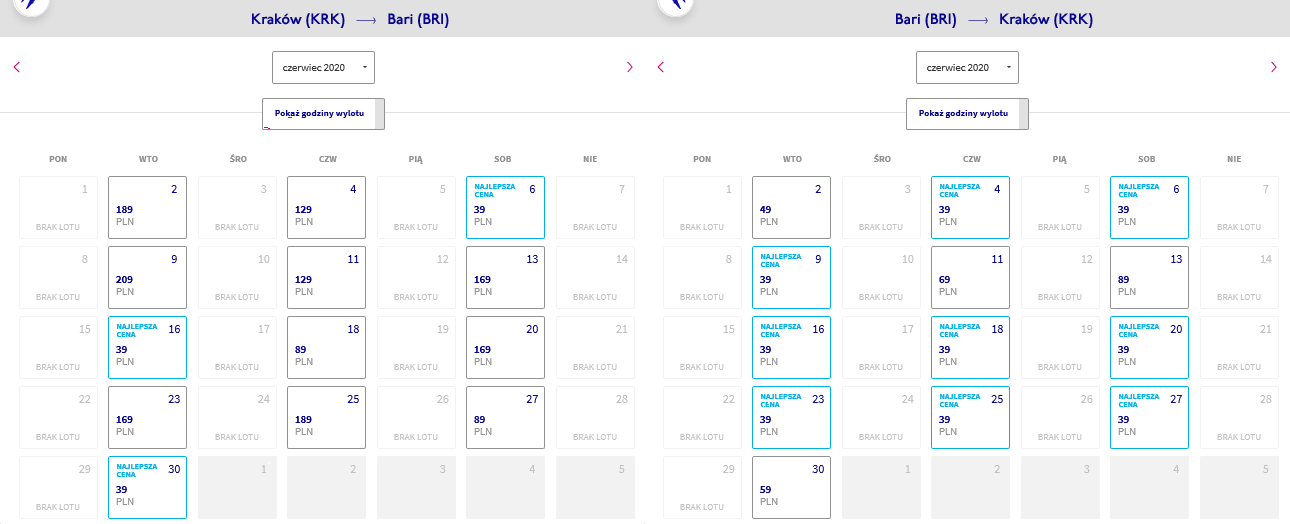The image size is (1290, 524).
Task: Go to next month for Bari–Kraków
Action: tap(1274, 67)
